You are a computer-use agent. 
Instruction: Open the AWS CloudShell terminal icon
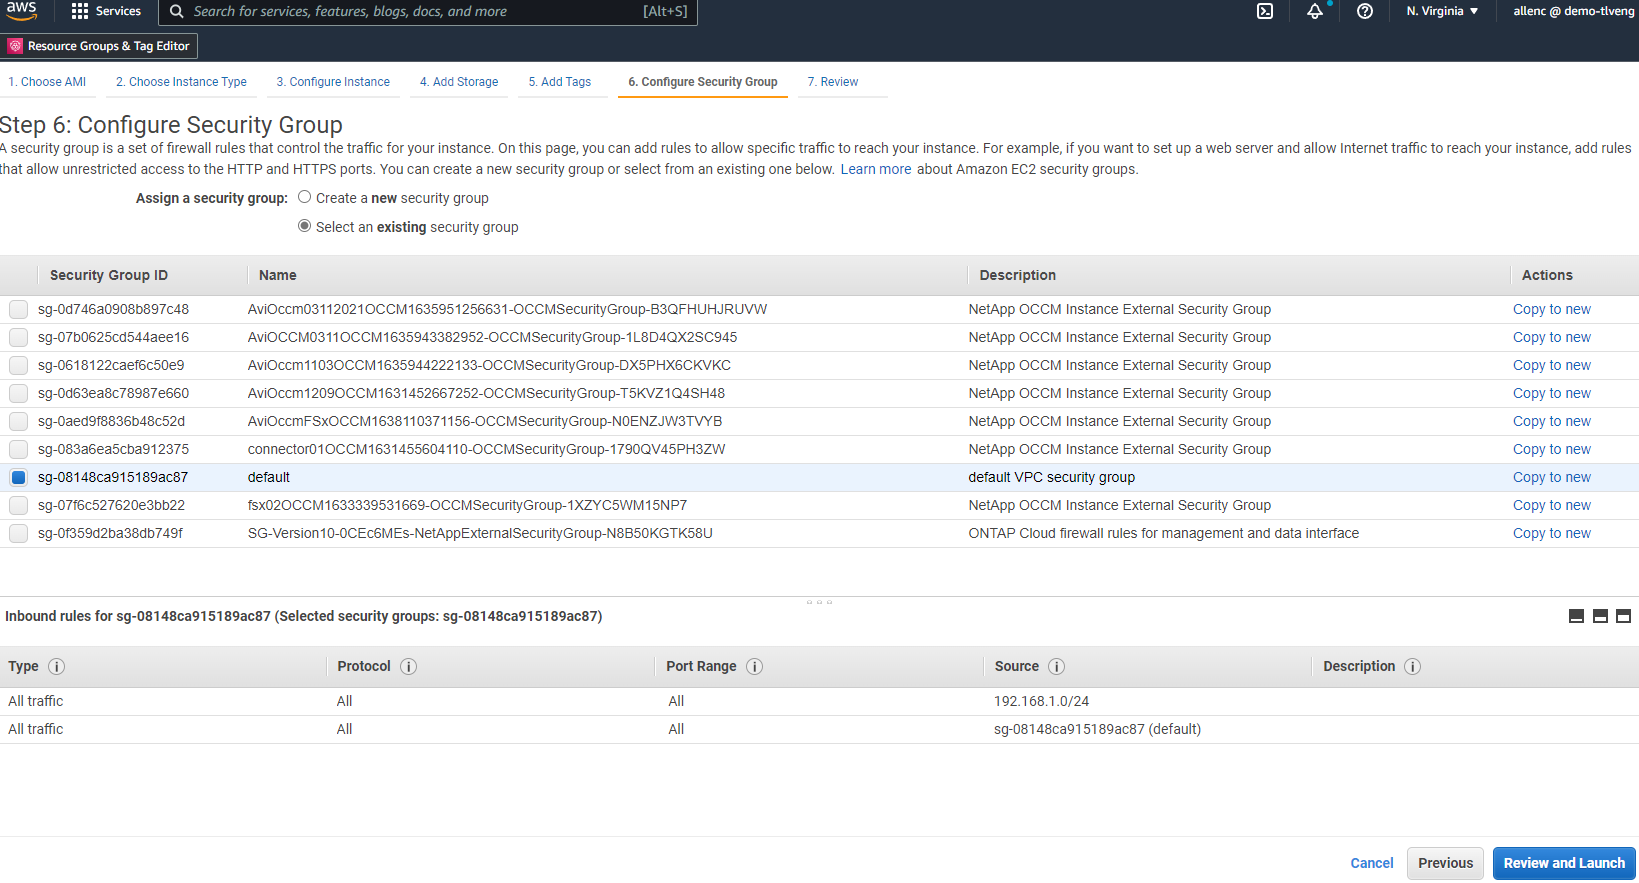1265,11
